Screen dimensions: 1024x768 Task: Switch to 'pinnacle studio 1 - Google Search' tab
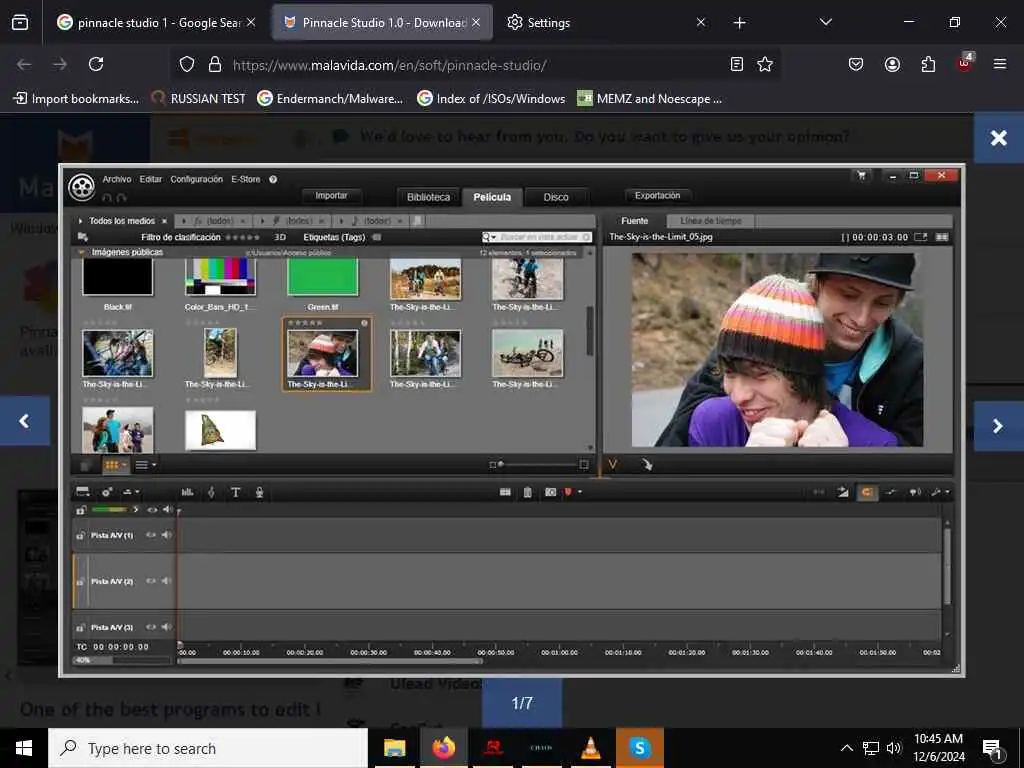[157, 23]
